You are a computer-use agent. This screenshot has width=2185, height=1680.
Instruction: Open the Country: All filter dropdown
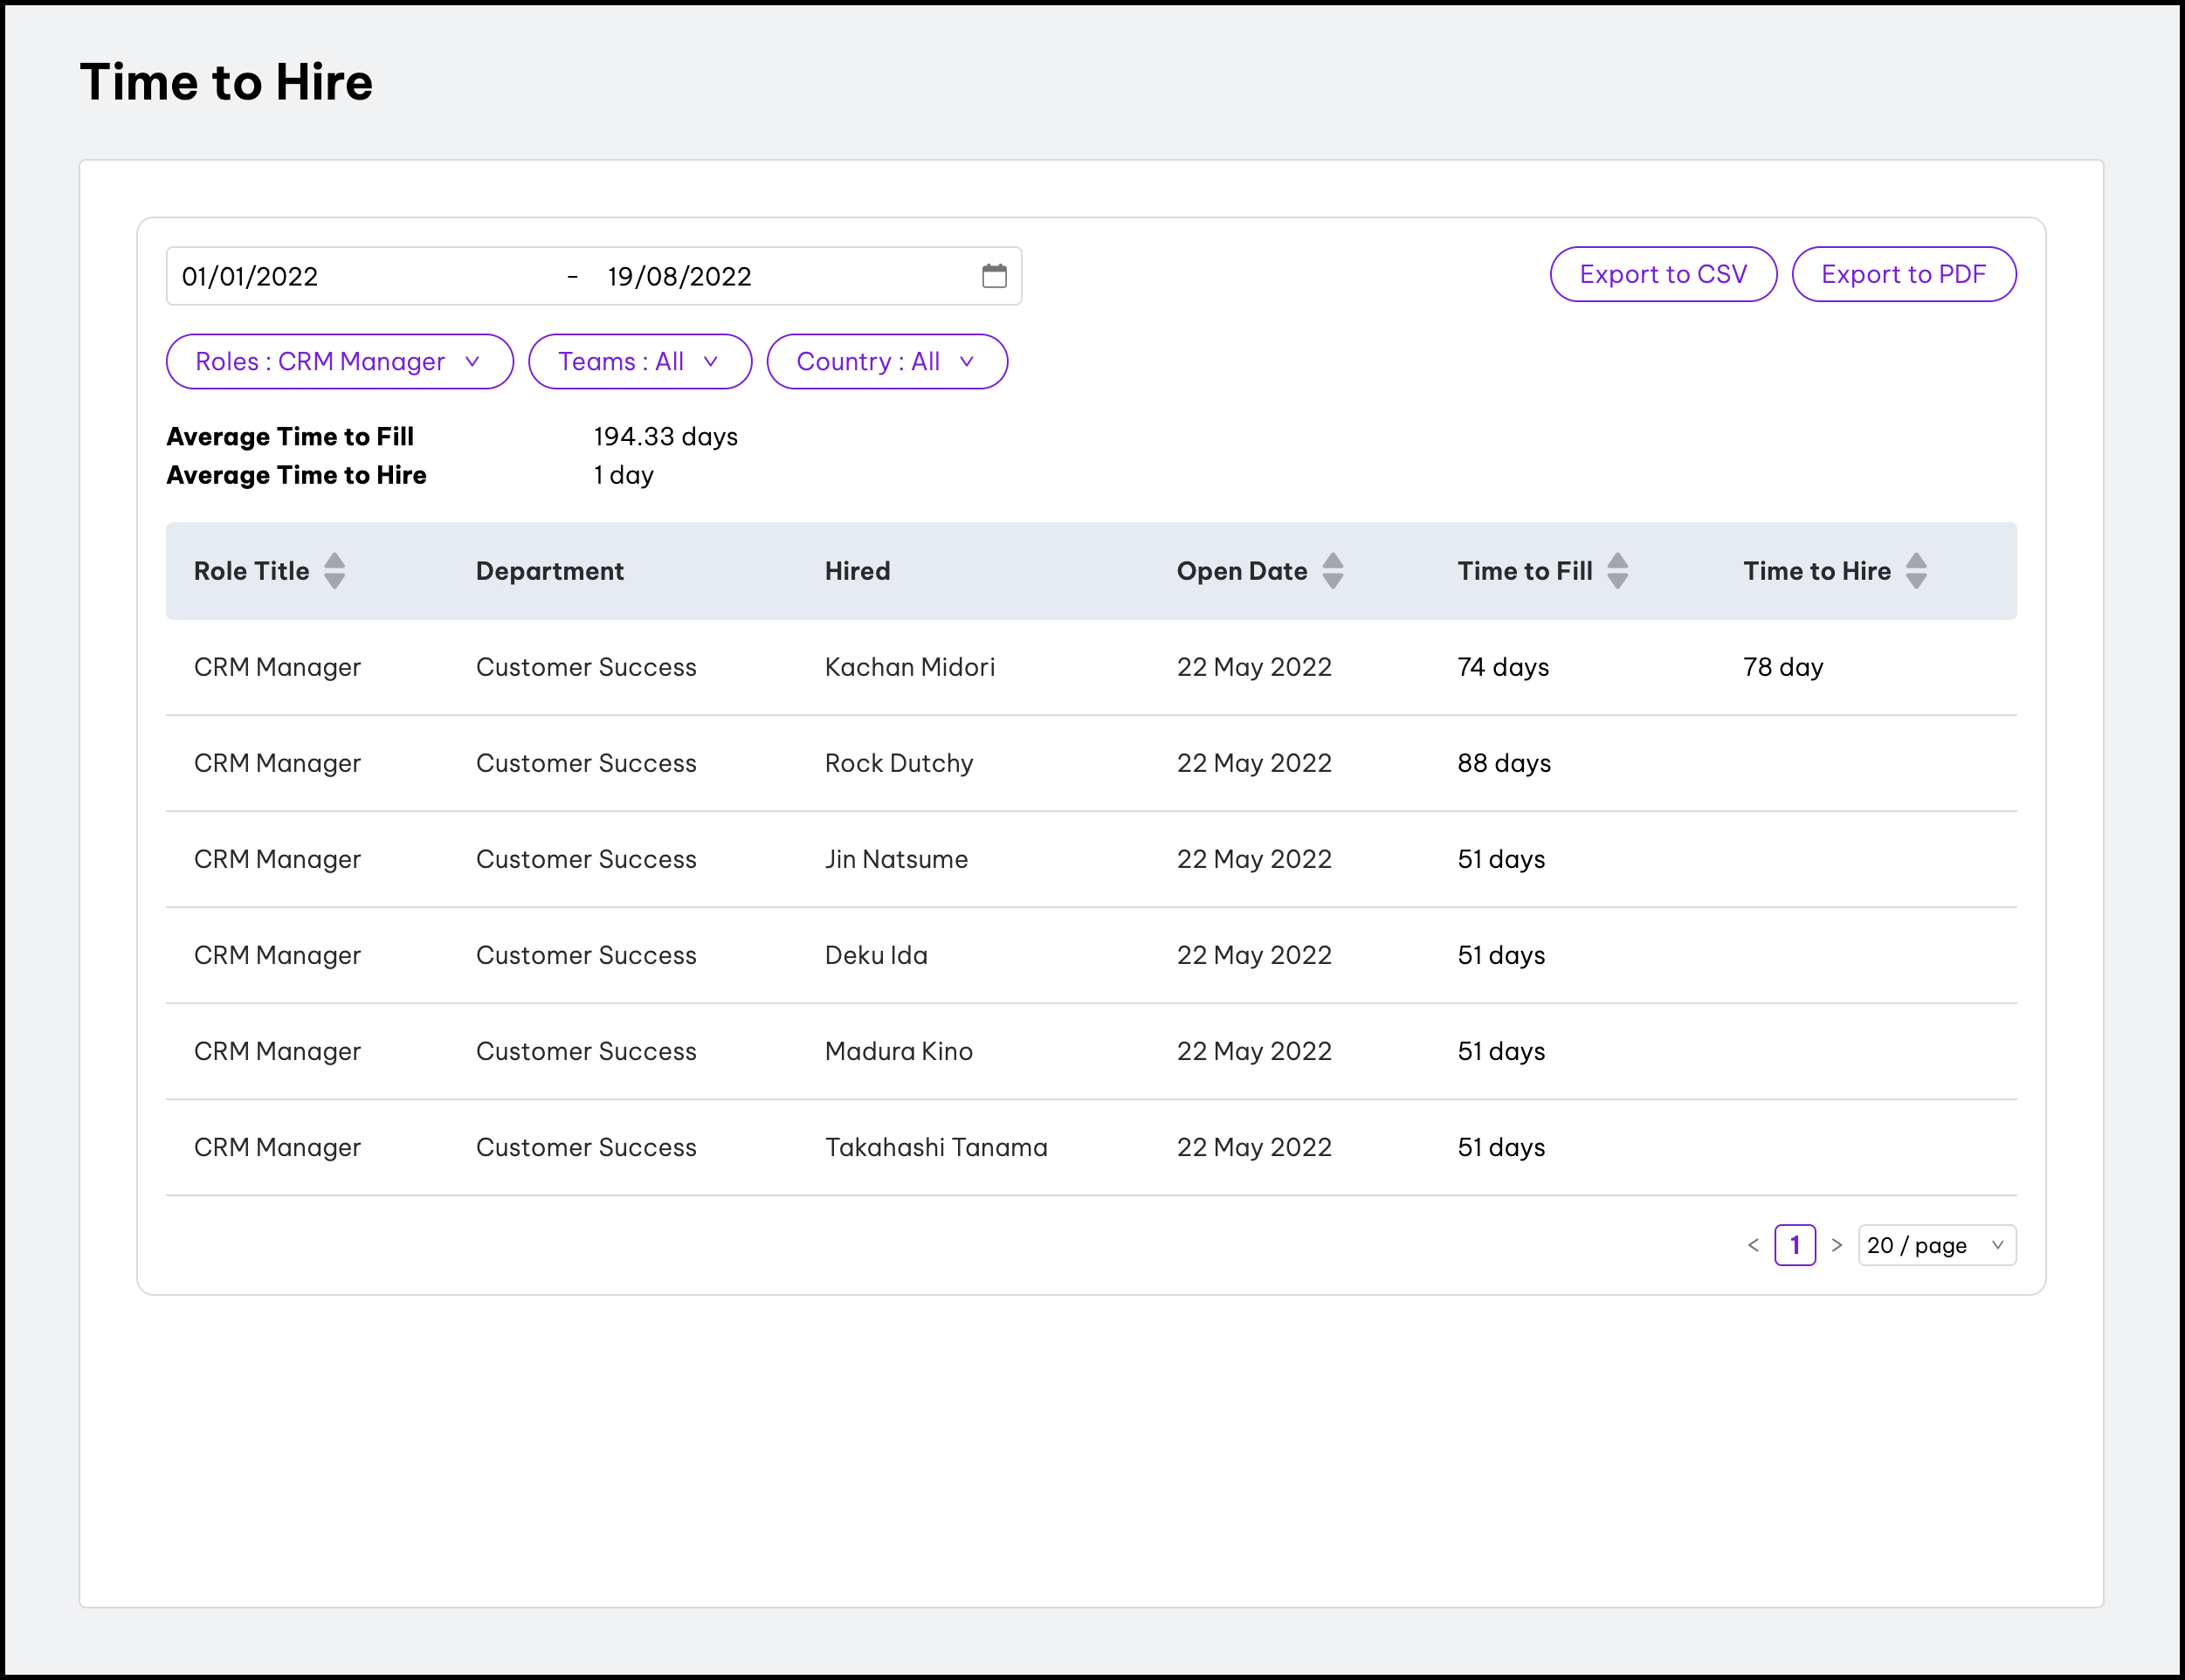(886, 362)
